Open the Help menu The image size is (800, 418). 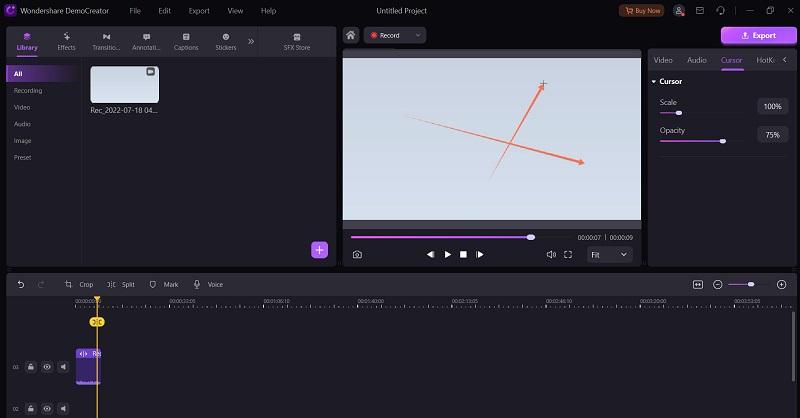click(268, 11)
